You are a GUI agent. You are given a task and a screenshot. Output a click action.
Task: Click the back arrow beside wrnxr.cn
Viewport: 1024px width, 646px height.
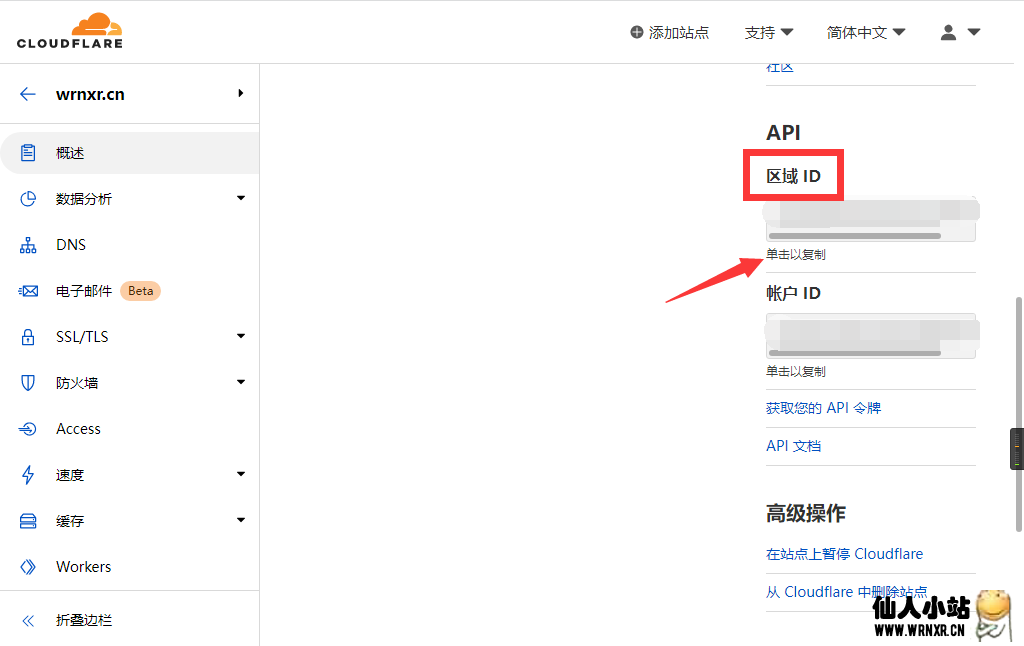pos(27,94)
